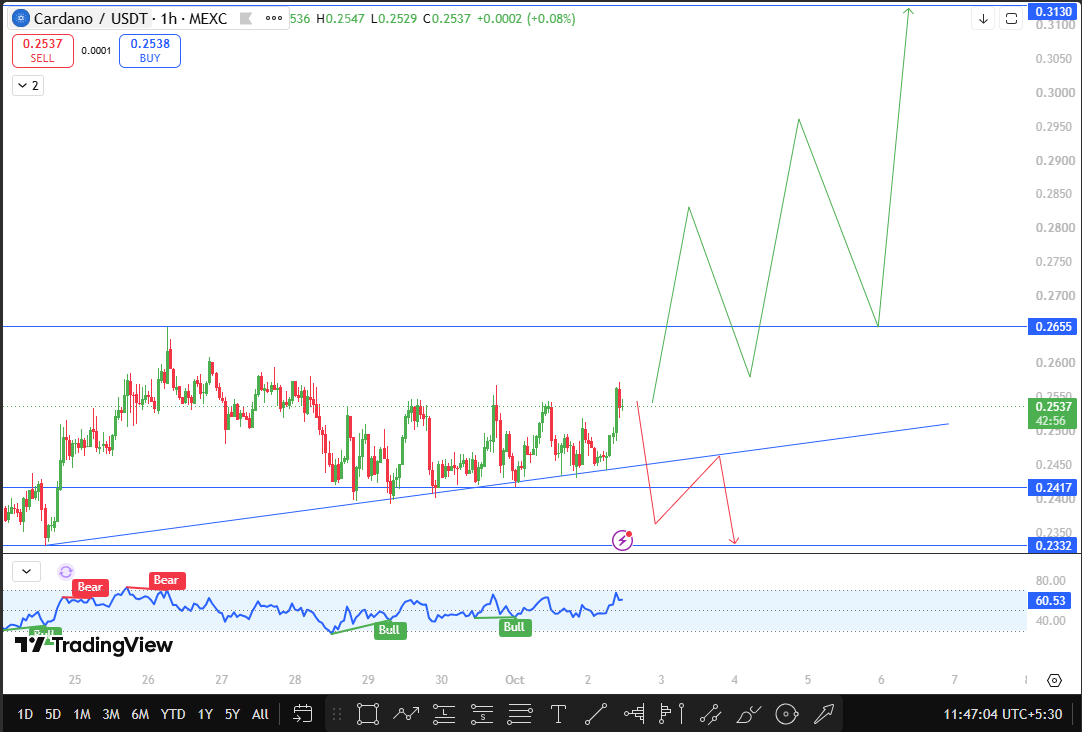1082x732 pixels.
Task: Select the Horizontal Ray lines tool
Action: click(x=520, y=714)
